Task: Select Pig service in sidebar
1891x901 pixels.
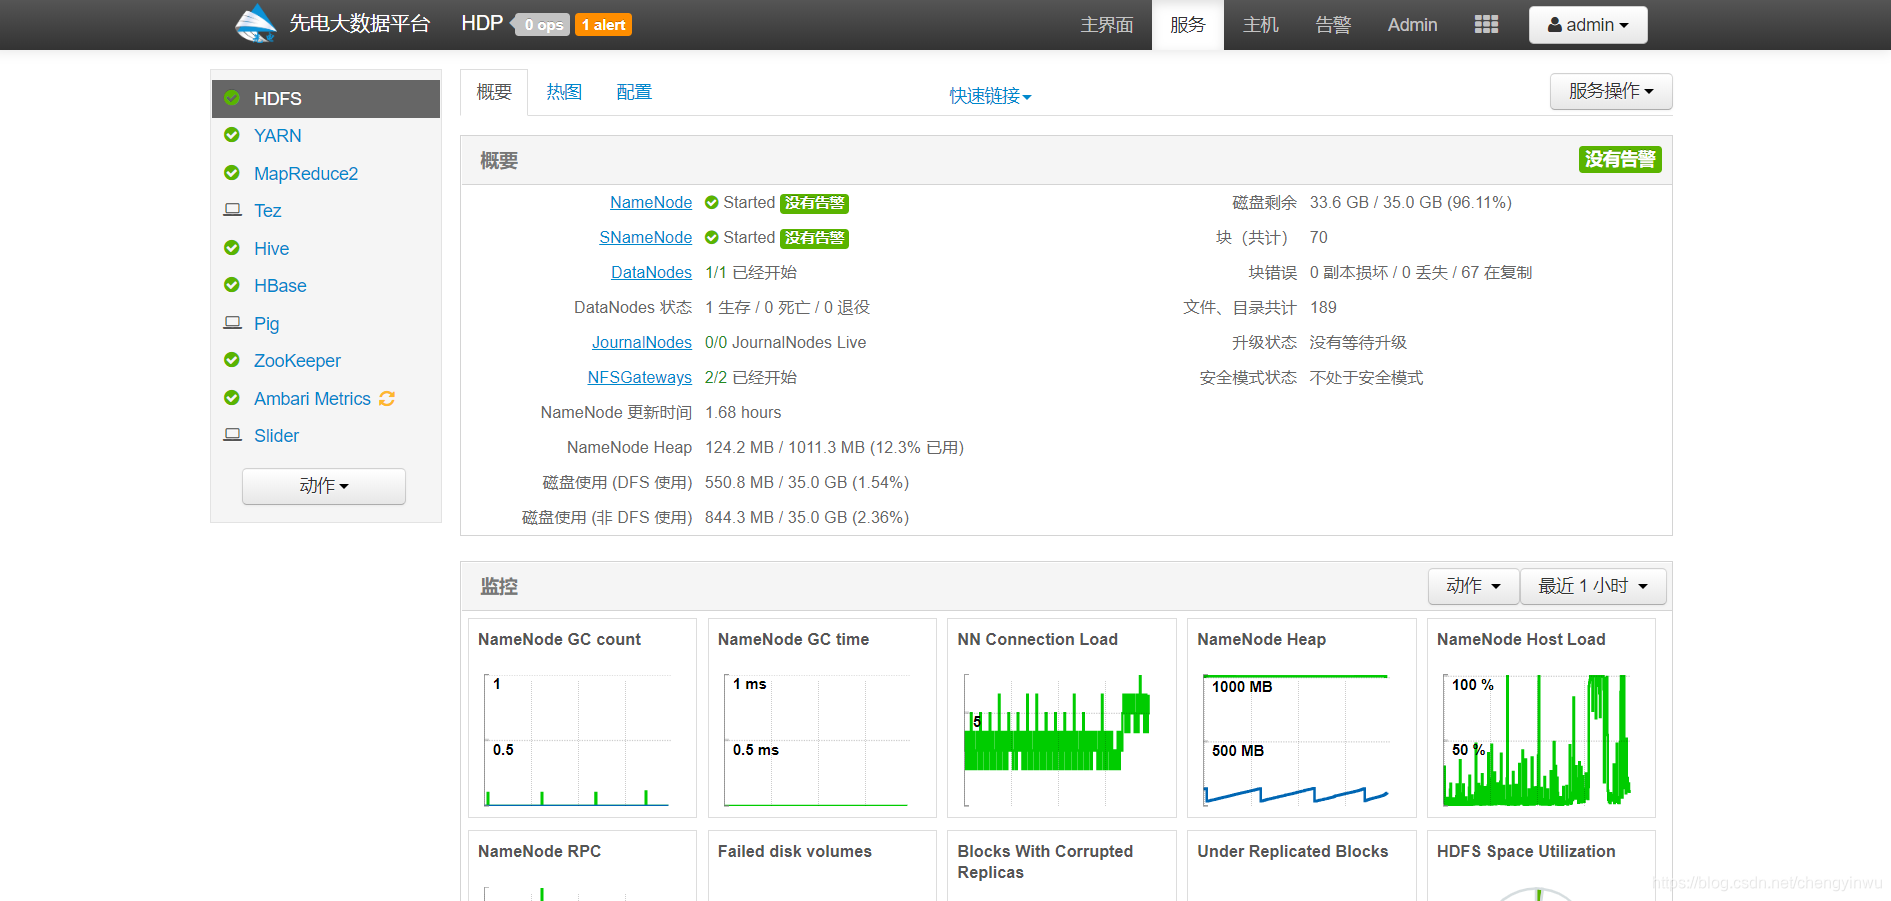Action: click(x=266, y=323)
